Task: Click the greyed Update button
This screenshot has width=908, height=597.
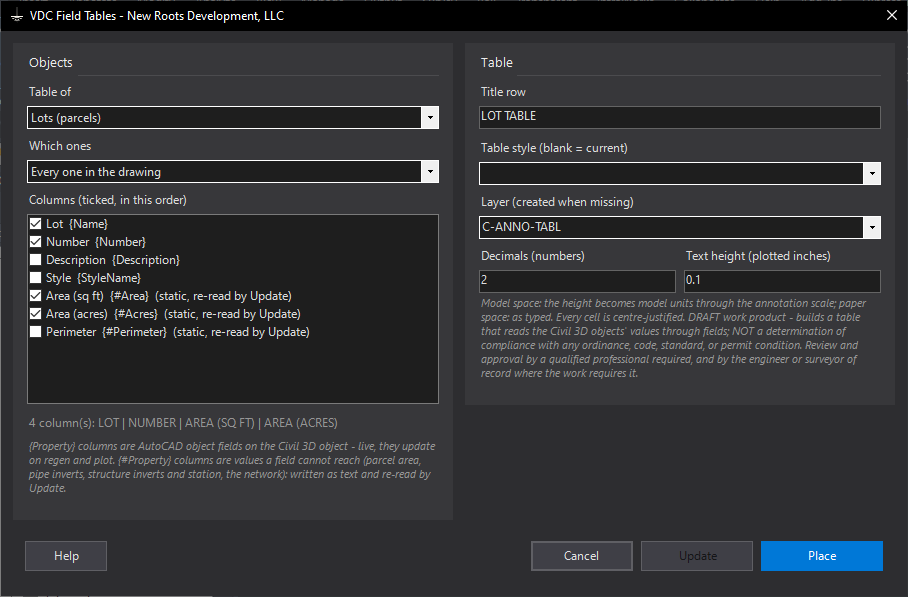Action: (697, 556)
